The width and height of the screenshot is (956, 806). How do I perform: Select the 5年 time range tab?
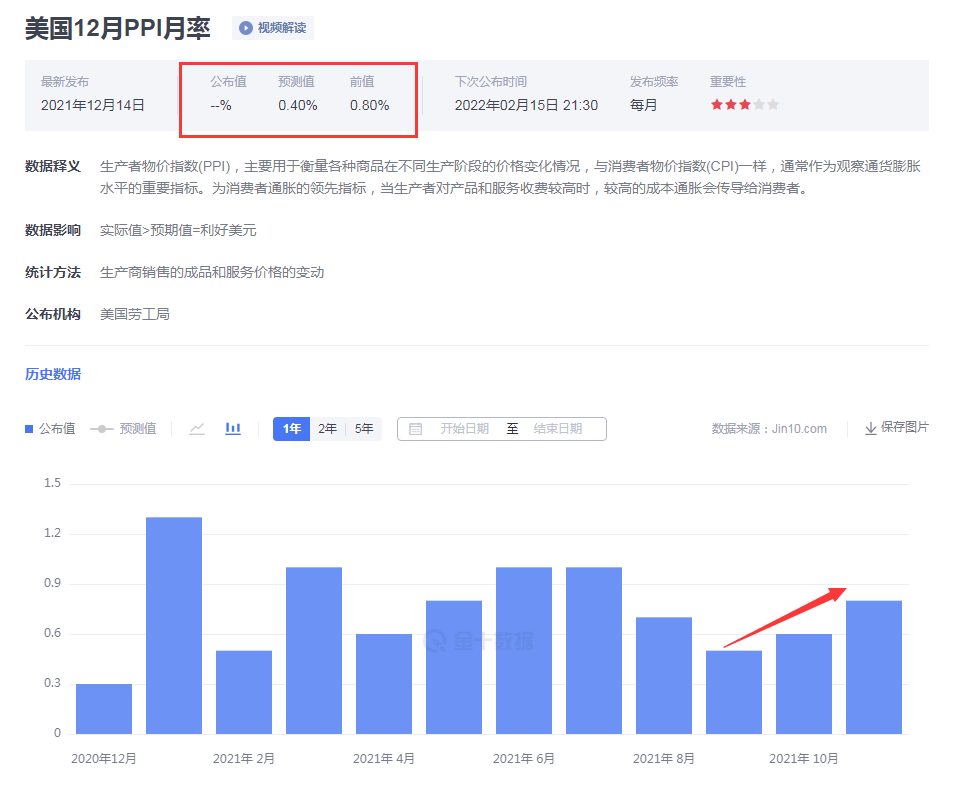click(x=364, y=429)
